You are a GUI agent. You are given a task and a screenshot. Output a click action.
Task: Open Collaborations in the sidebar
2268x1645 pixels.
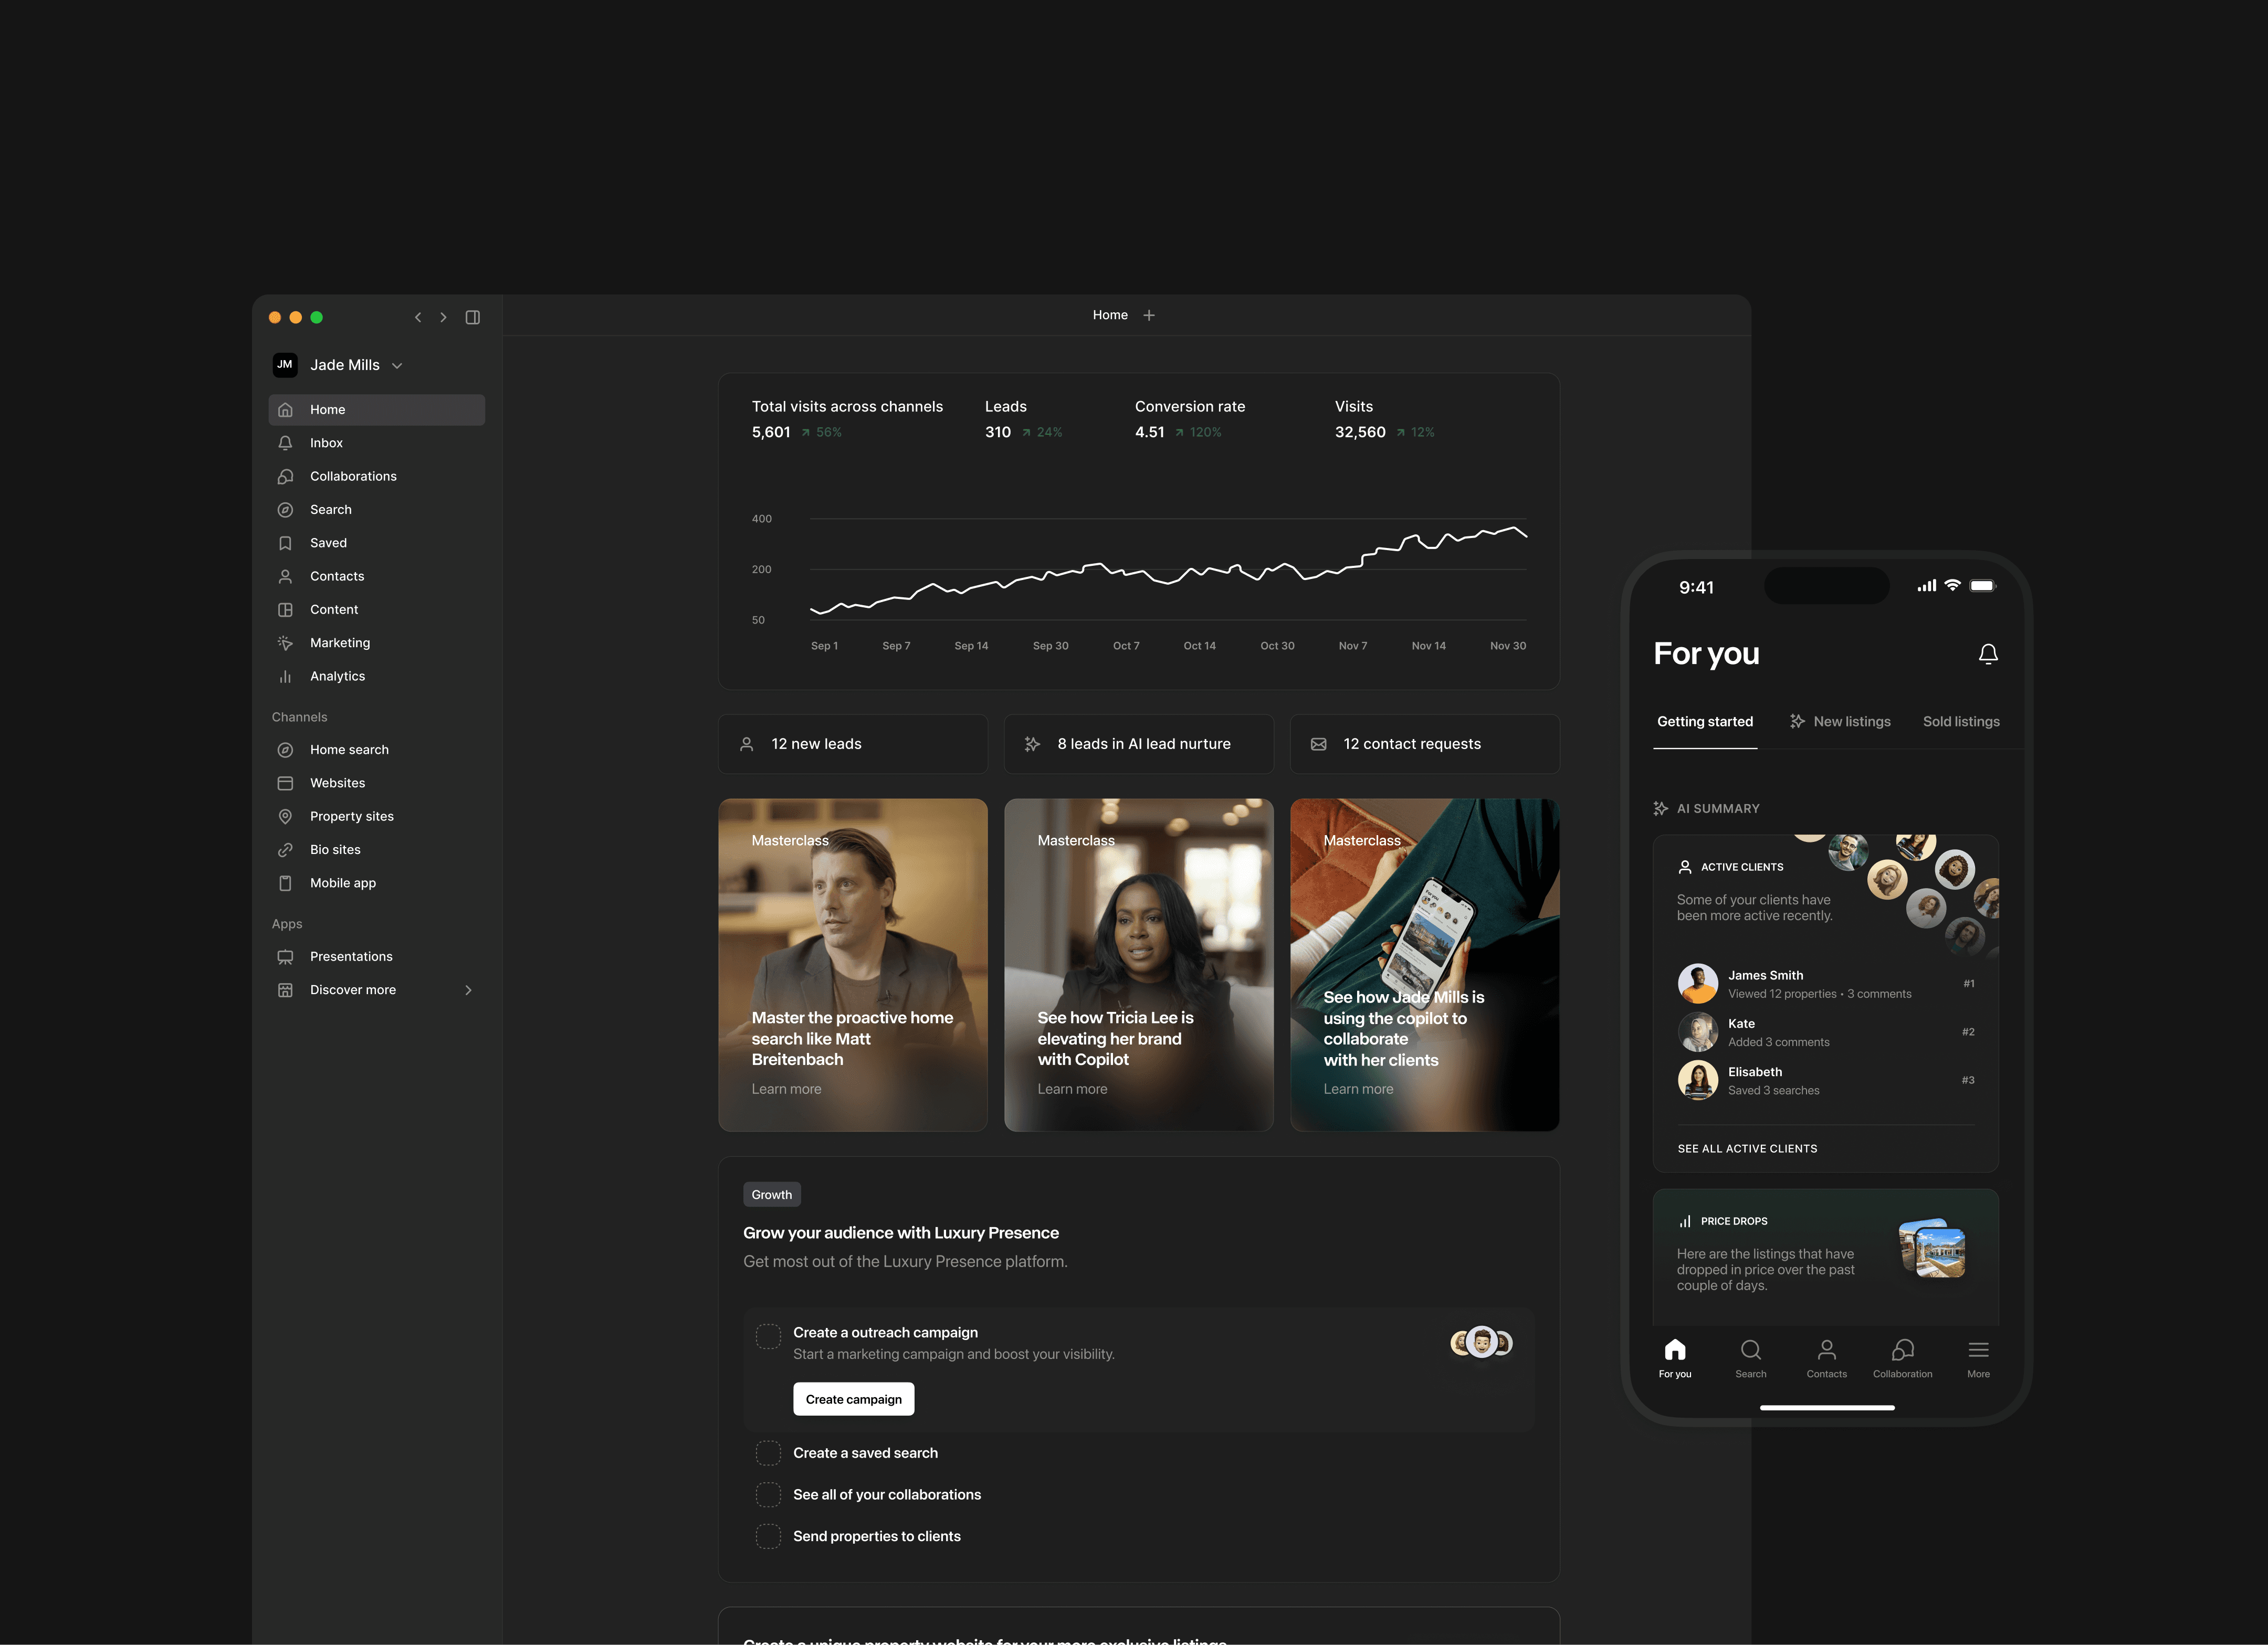click(x=353, y=476)
